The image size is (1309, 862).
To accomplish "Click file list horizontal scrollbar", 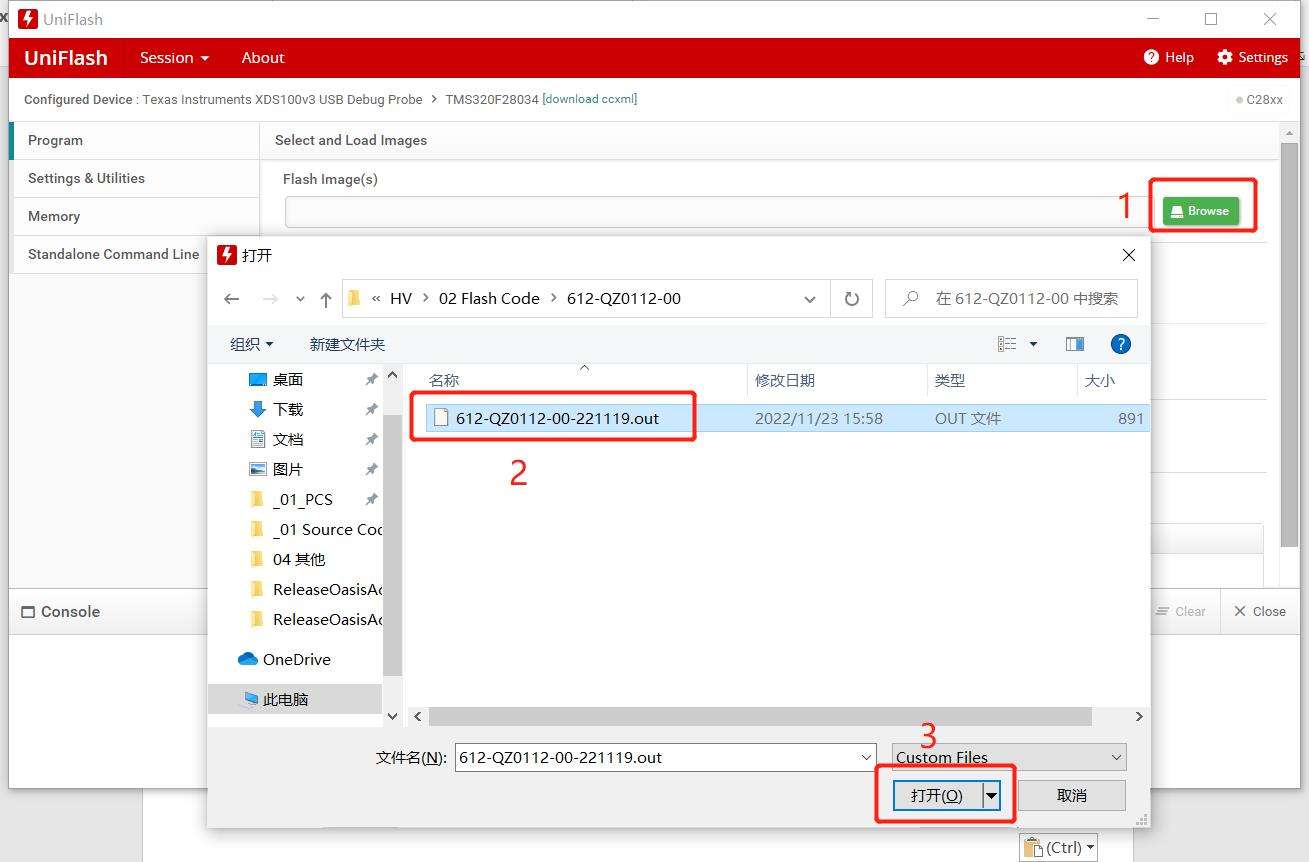I will point(760,716).
